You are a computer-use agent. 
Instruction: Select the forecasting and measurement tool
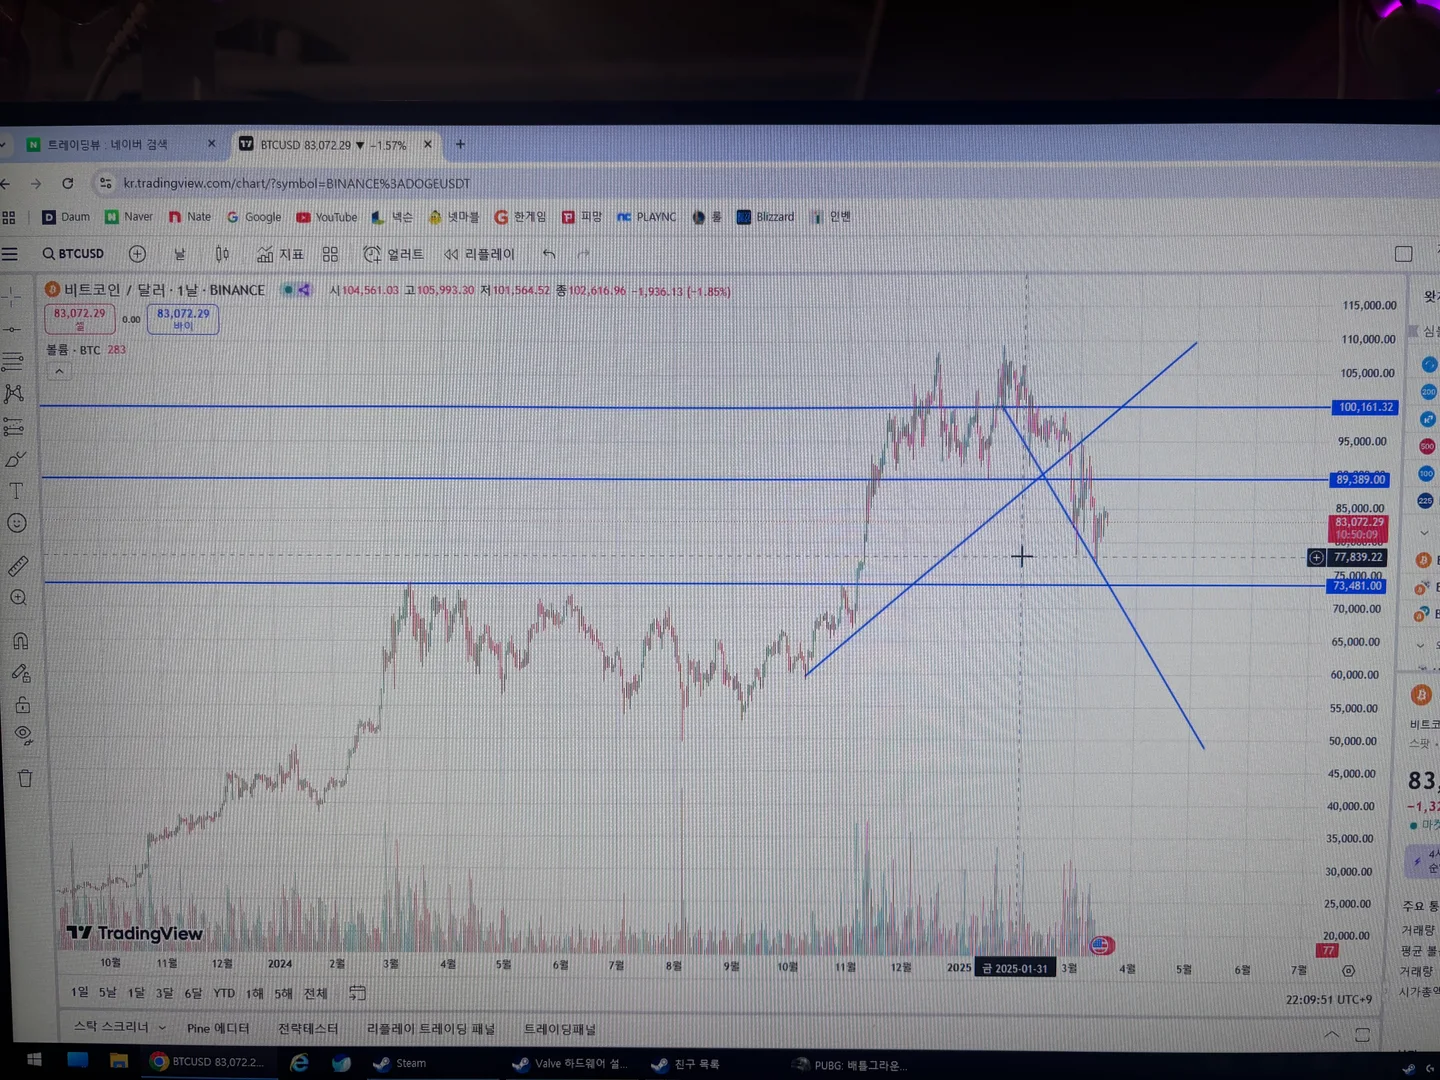click(14, 427)
